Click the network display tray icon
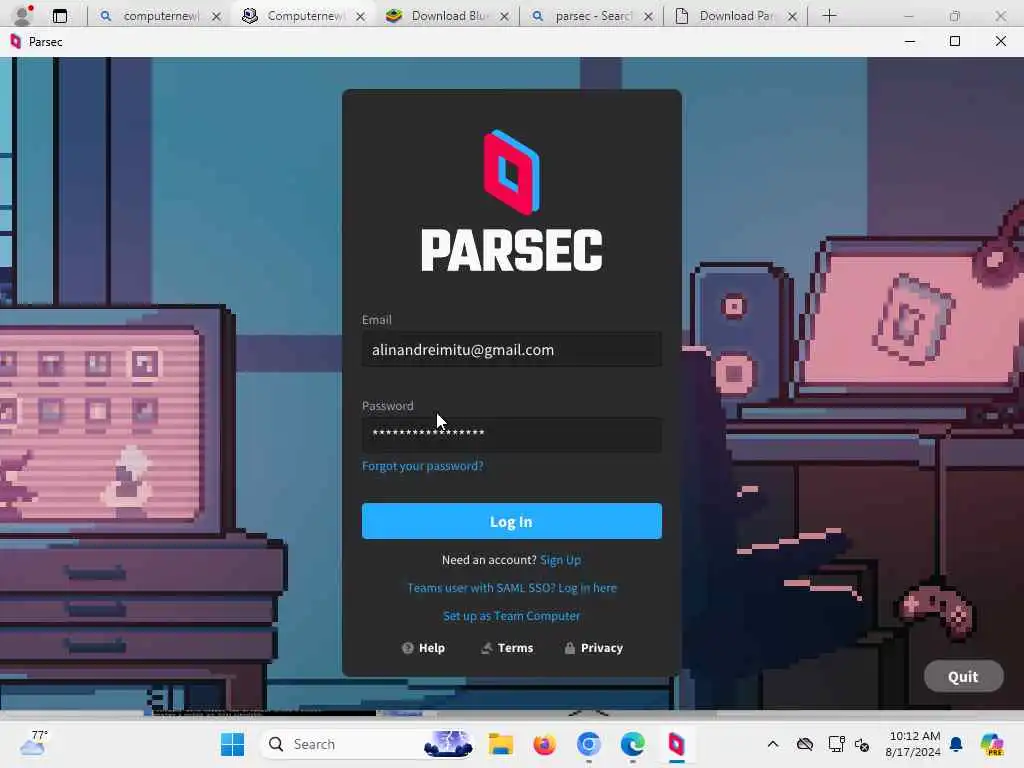The width and height of the screenshot is (1024, 768). pyautogui.click(x=836, y=744)
